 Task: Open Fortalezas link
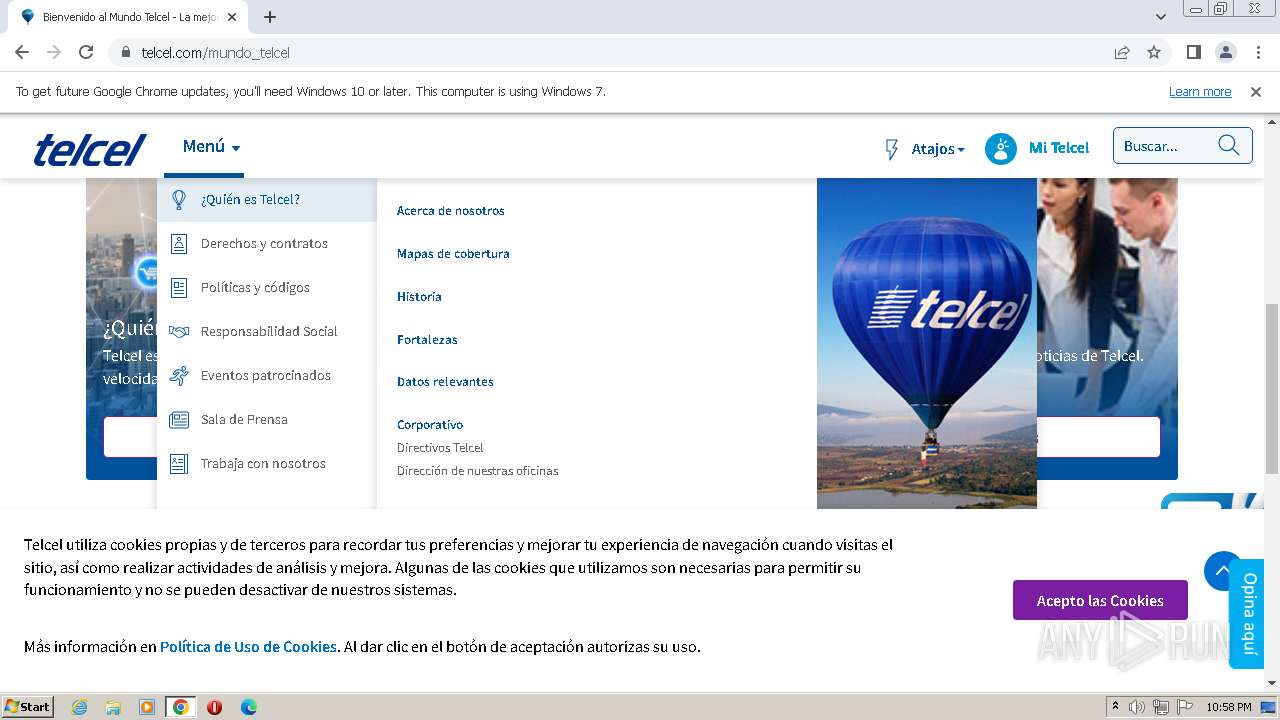coord(427,340)
